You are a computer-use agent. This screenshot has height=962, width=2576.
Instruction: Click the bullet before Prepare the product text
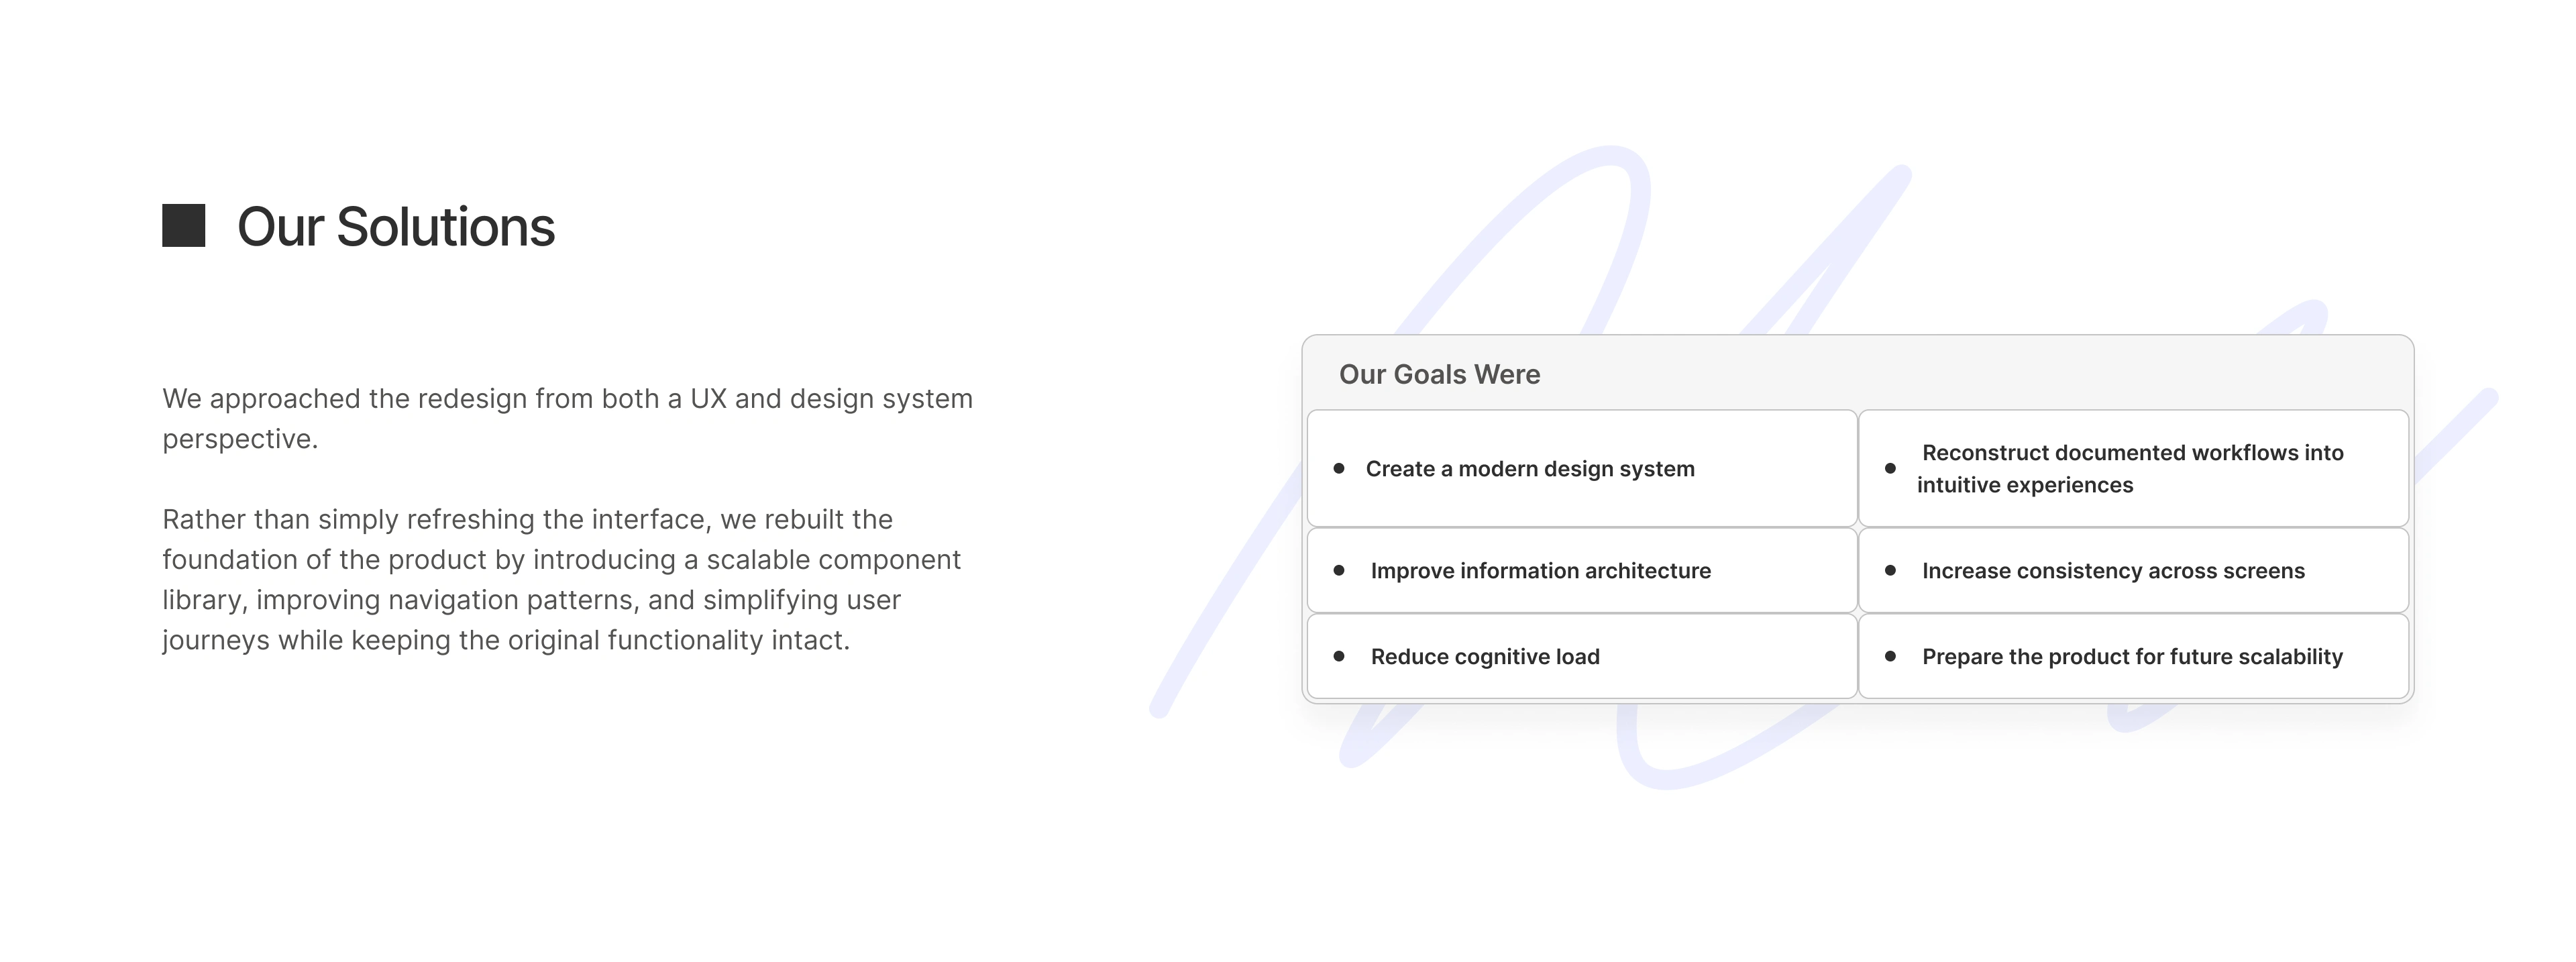pos(1890,656)
